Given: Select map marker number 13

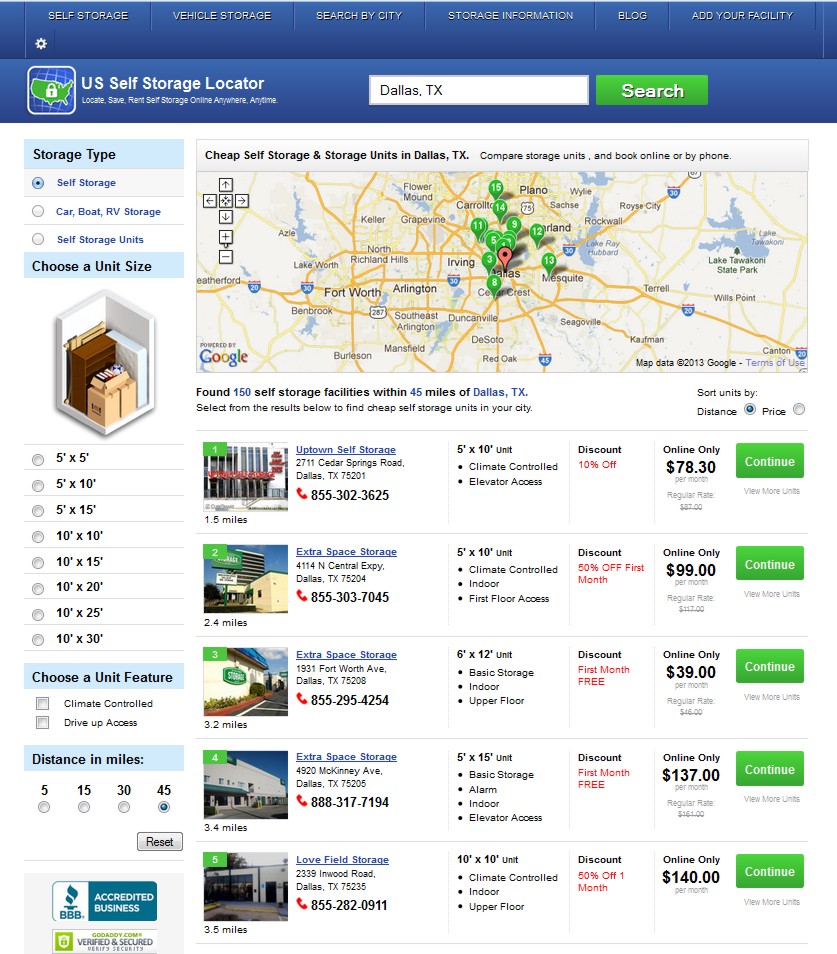Looking at the screenshot, I should click(x=549, y=263).
